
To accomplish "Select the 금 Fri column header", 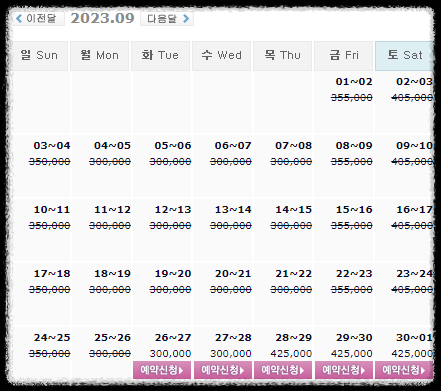I will [x=343, y=56].
